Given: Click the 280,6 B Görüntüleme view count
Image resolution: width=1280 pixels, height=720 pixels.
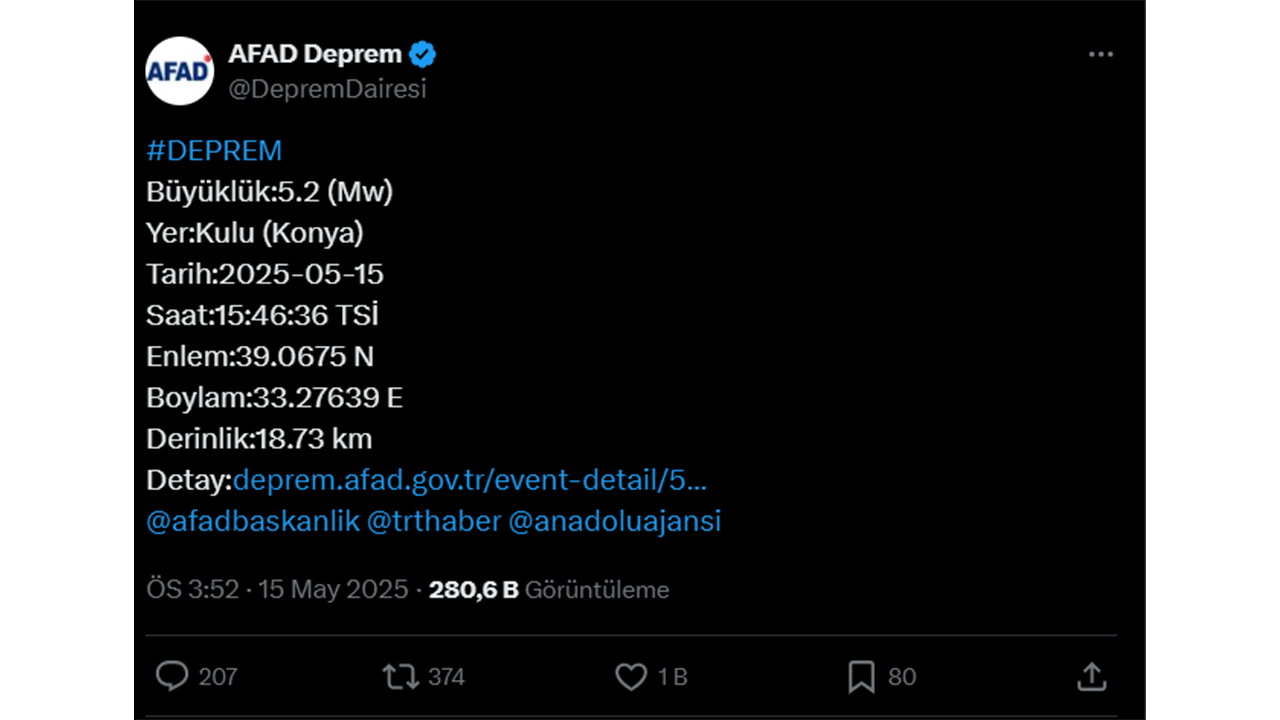Looking at the screenshot, I should coord(549,590).
